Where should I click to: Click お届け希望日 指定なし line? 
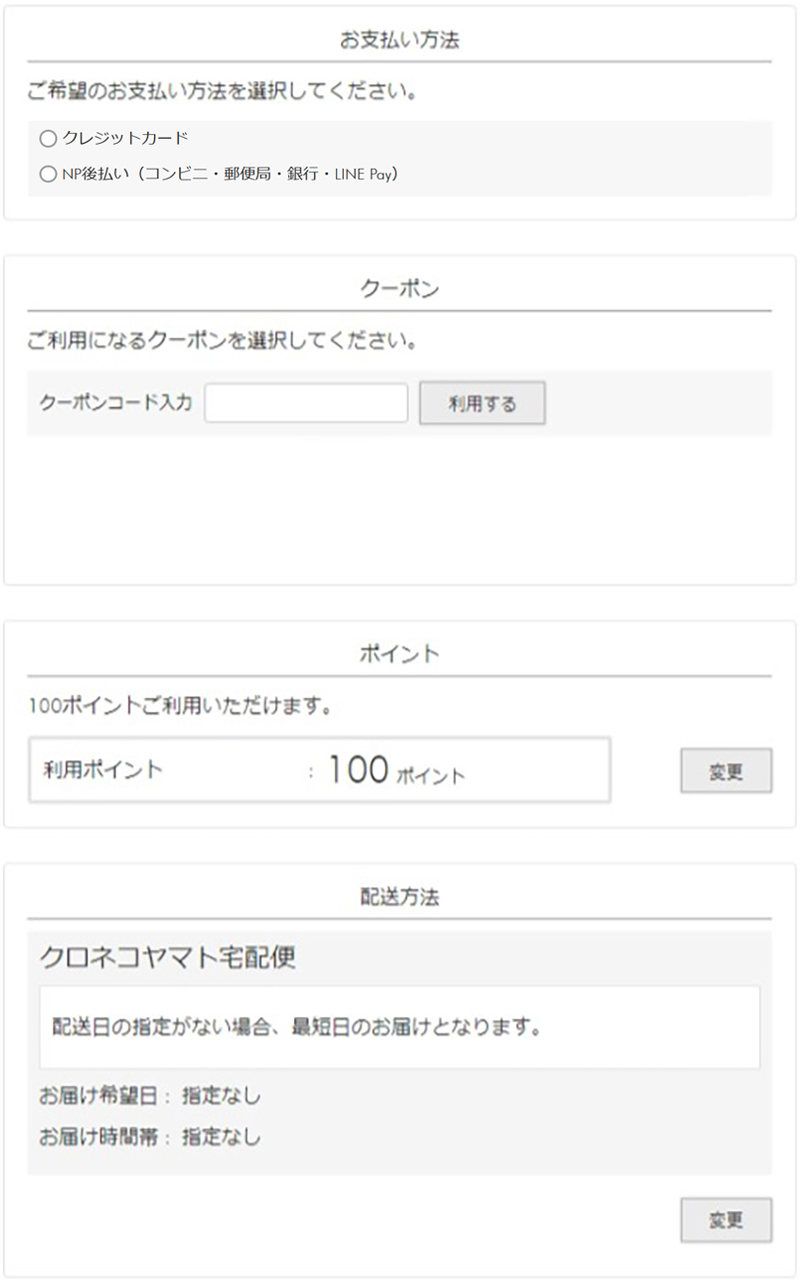tap(149, 1096)
